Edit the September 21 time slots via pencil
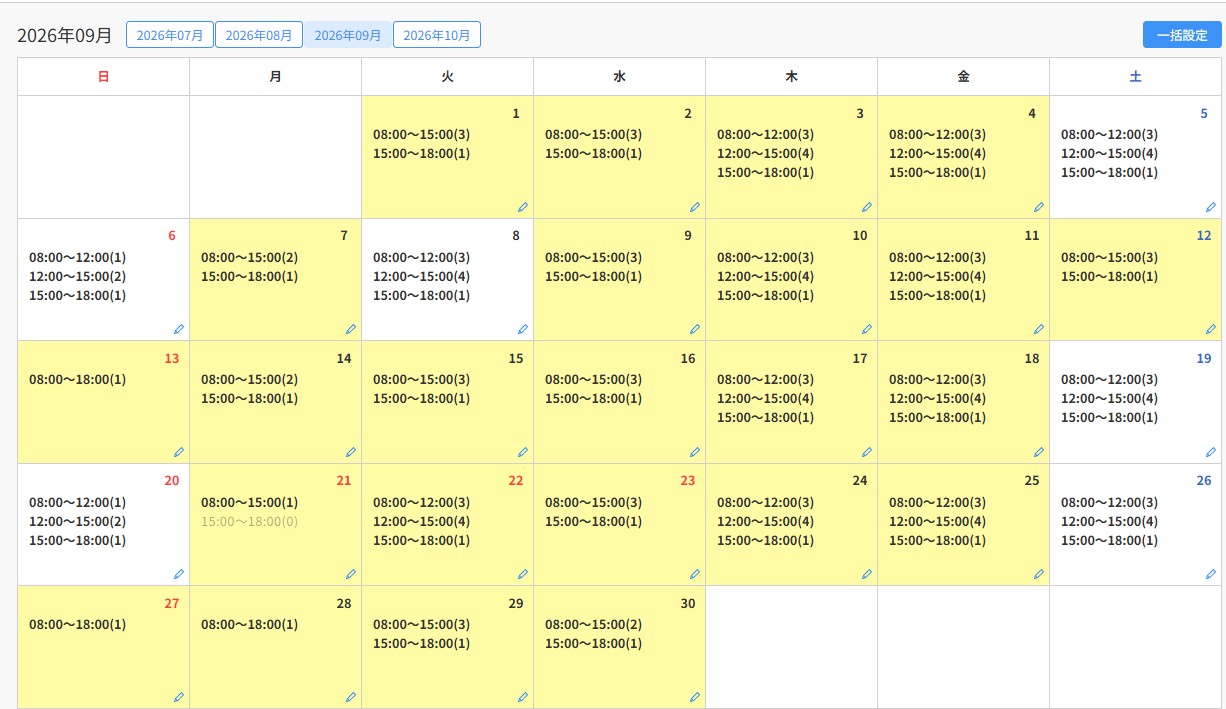 (x=351, y=574)
